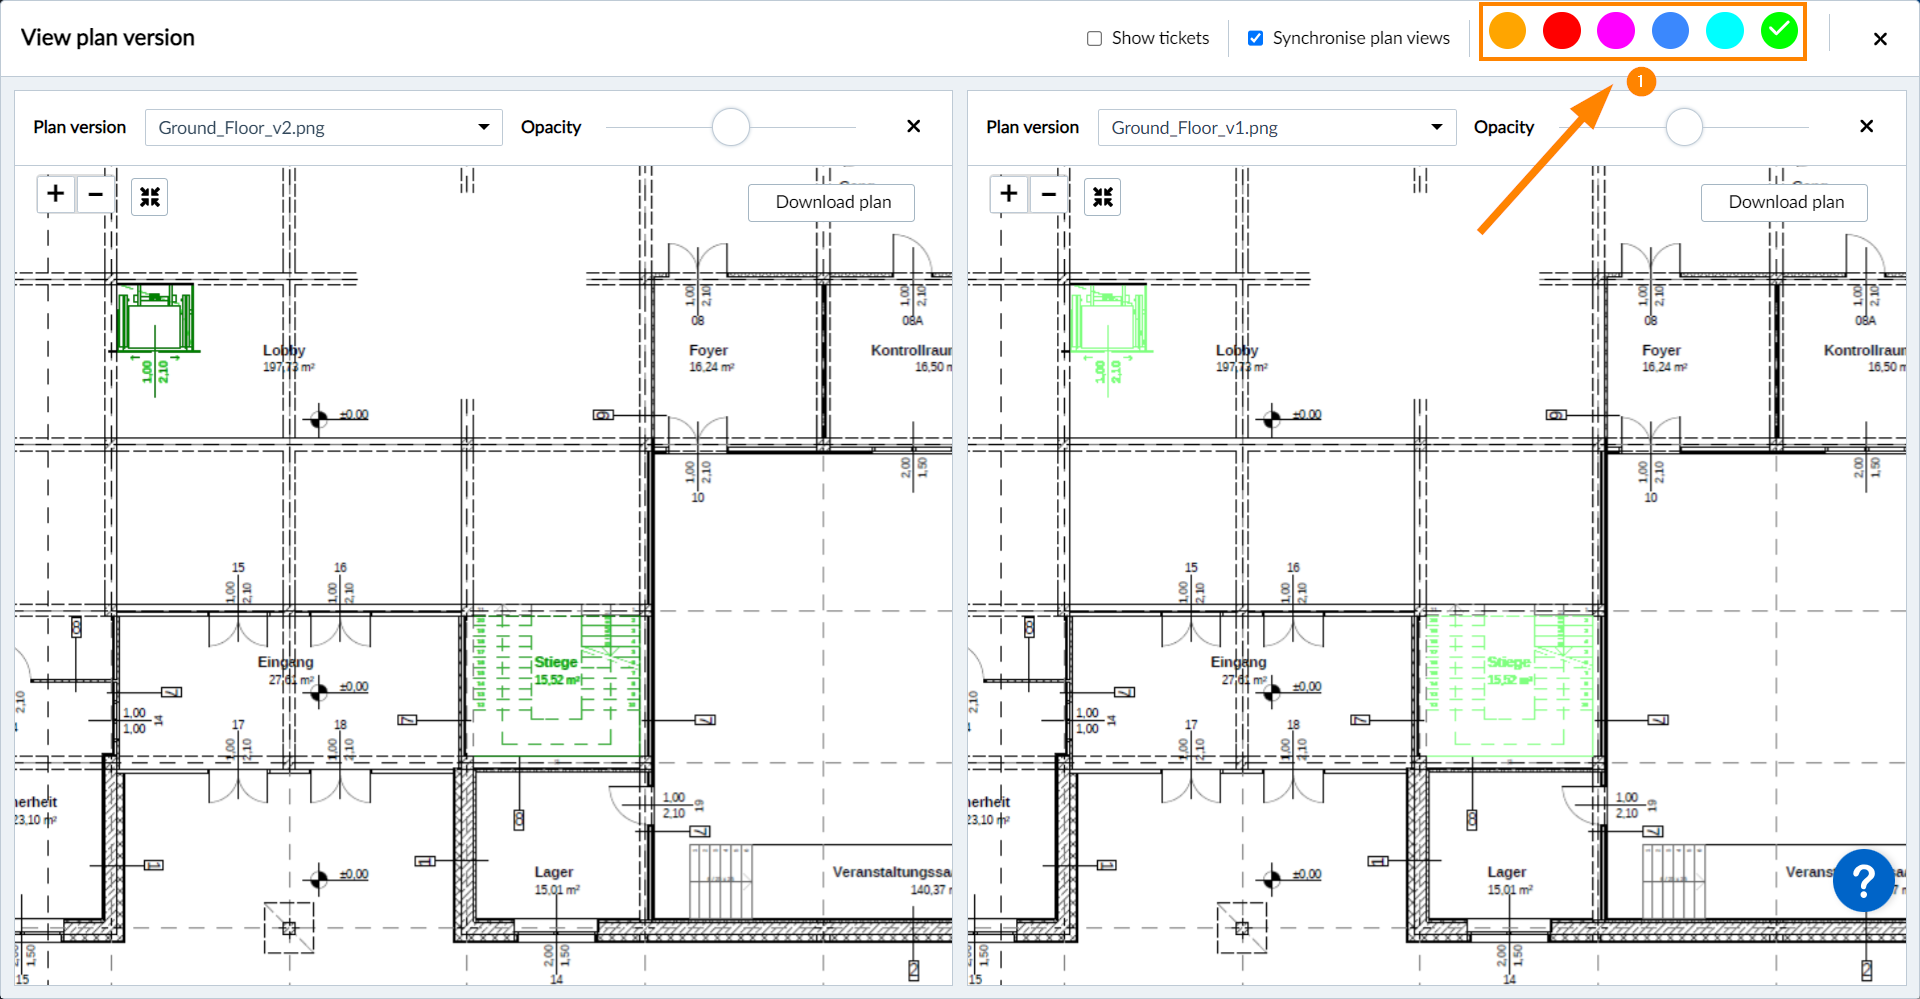
Task: Zoom out on the left plan view
Action: point(96,194)
